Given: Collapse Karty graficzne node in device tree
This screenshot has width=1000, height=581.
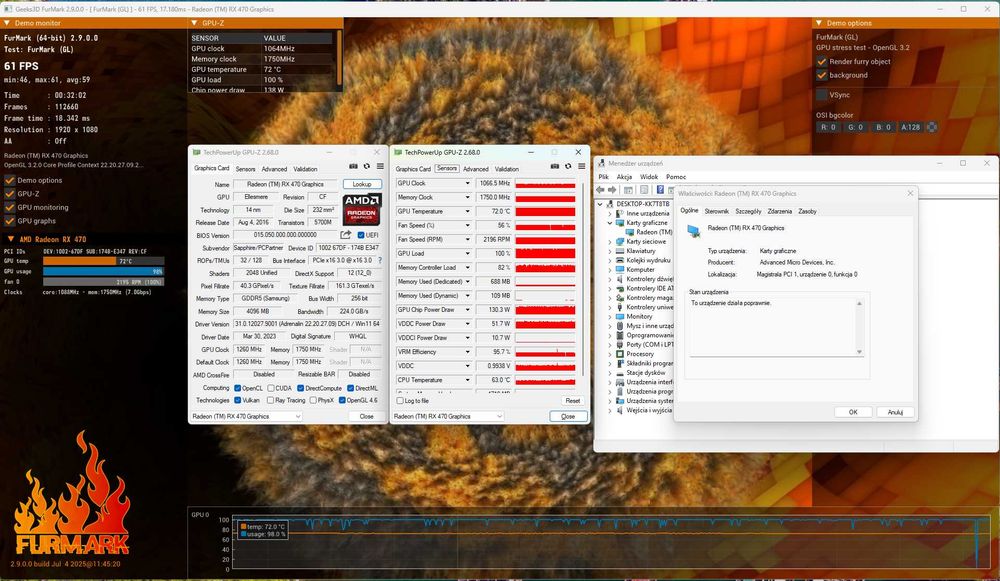Looking at the screenshot, I should 610,223.
